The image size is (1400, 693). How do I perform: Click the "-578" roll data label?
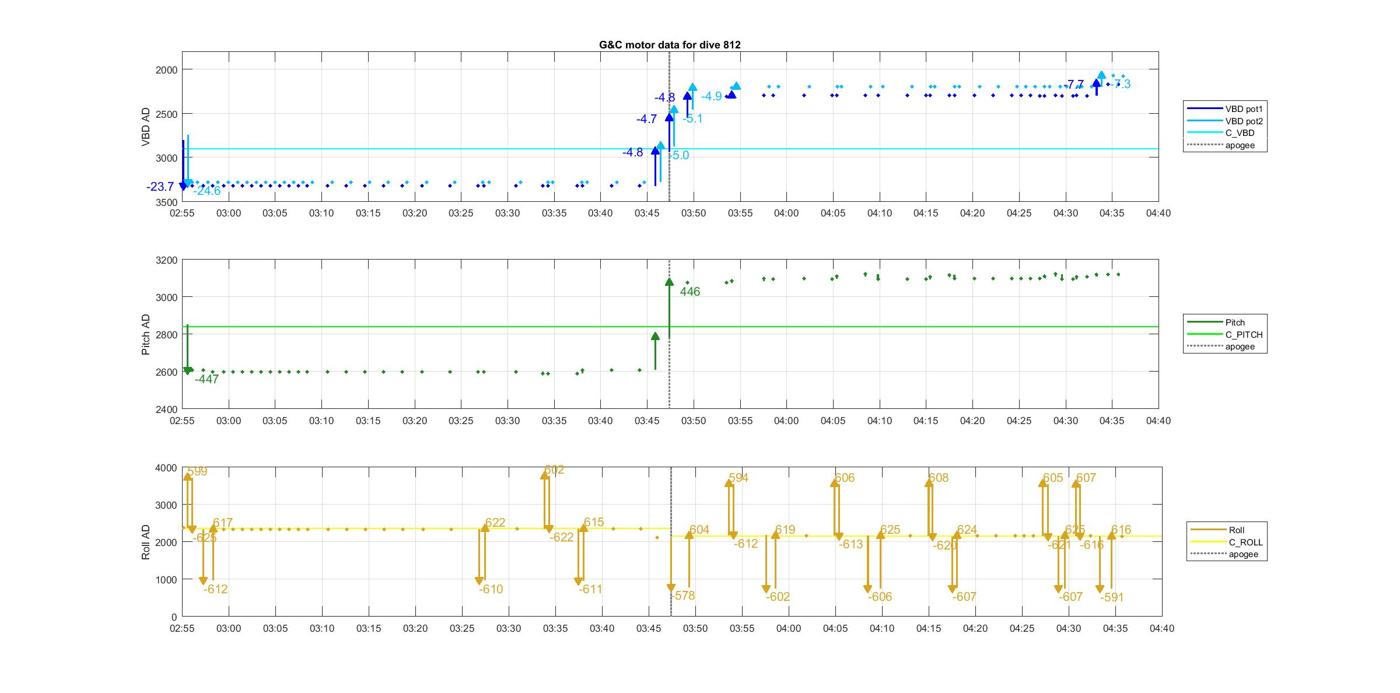683,596
